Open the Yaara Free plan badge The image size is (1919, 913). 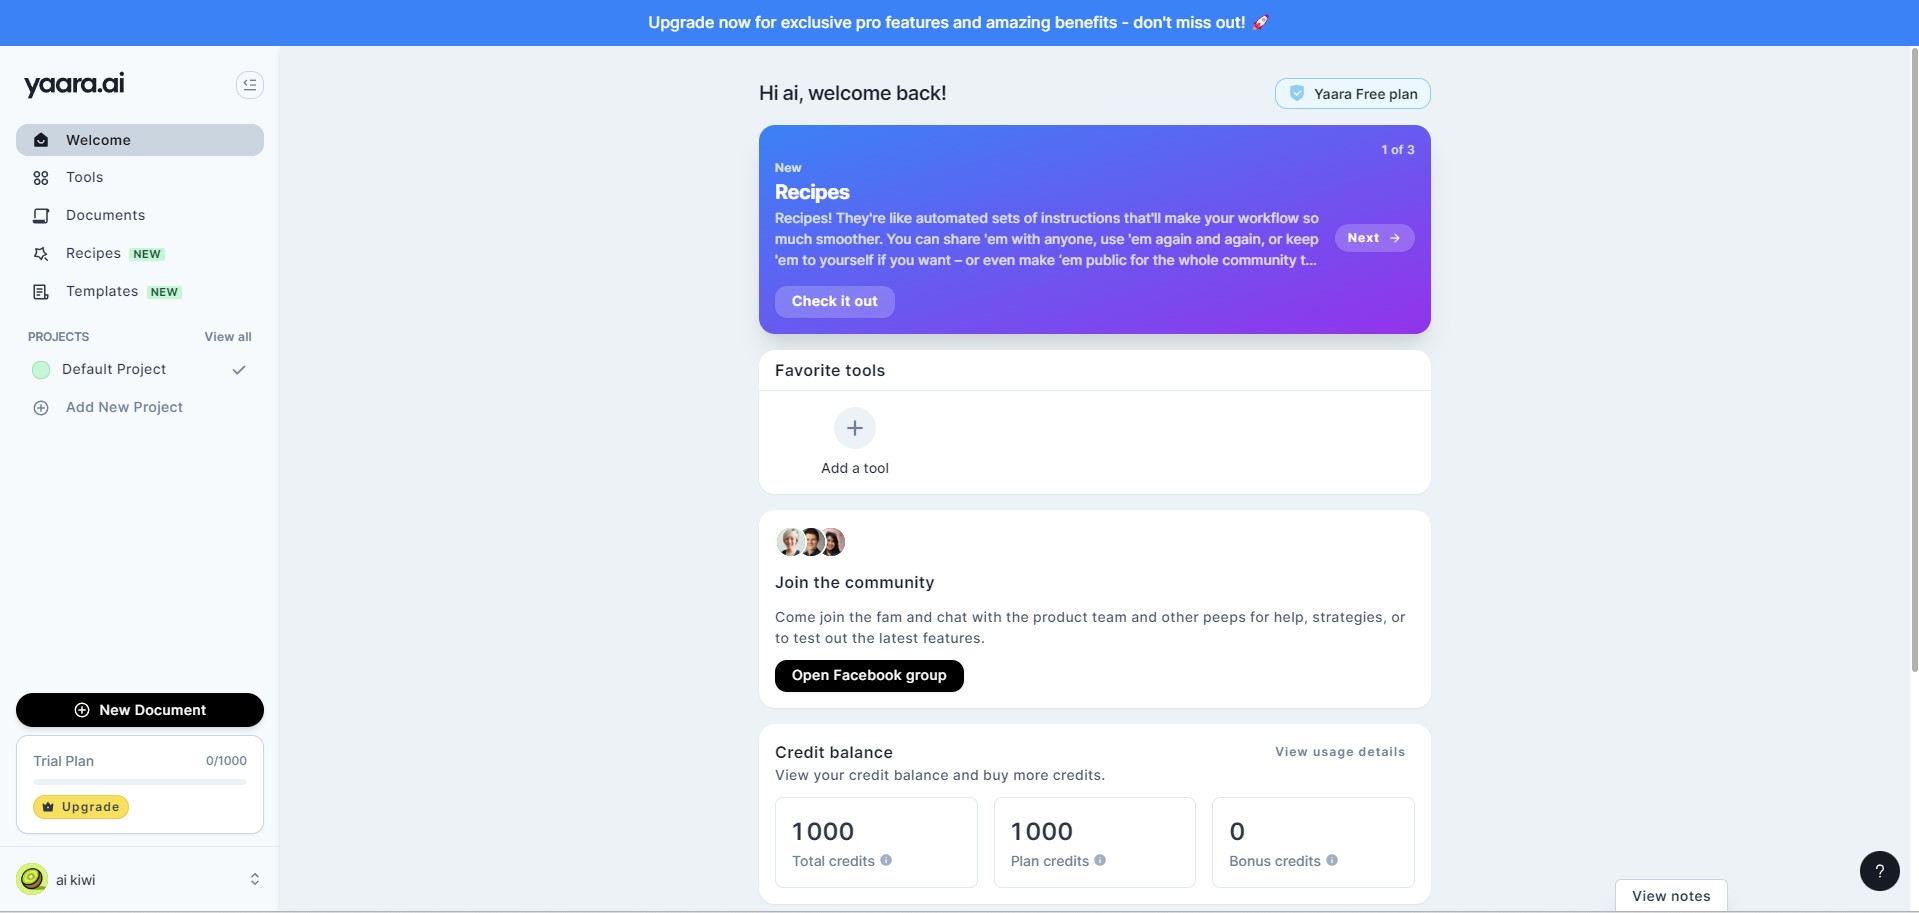pyautogui.click(x=1353, y=94)
